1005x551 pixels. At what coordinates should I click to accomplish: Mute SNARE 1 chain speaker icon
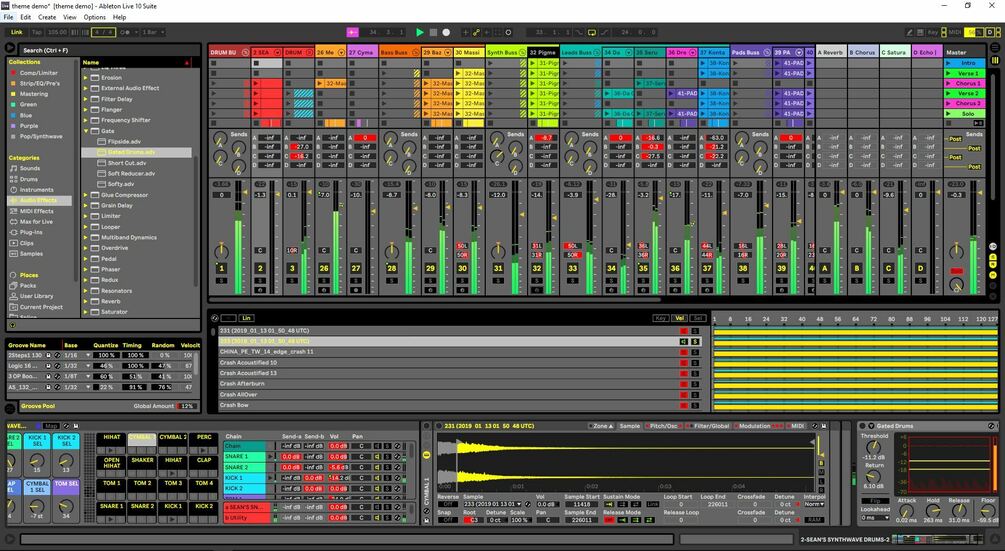[x=377, y=457]
